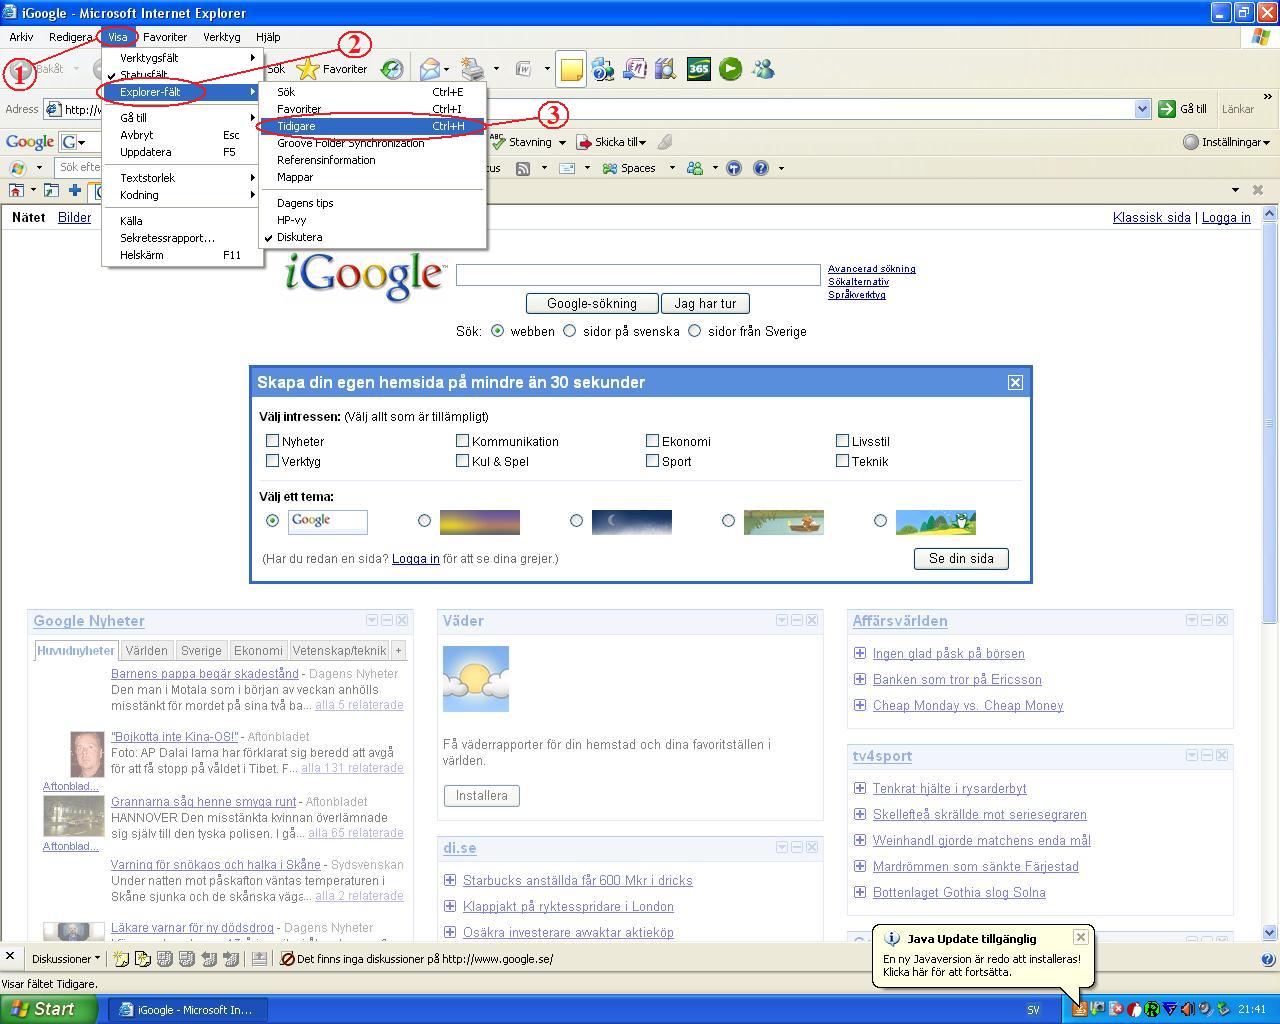Click the Spaces toolbar button
Viewport: 1280px width, 1024px height.
click(629, 168)
